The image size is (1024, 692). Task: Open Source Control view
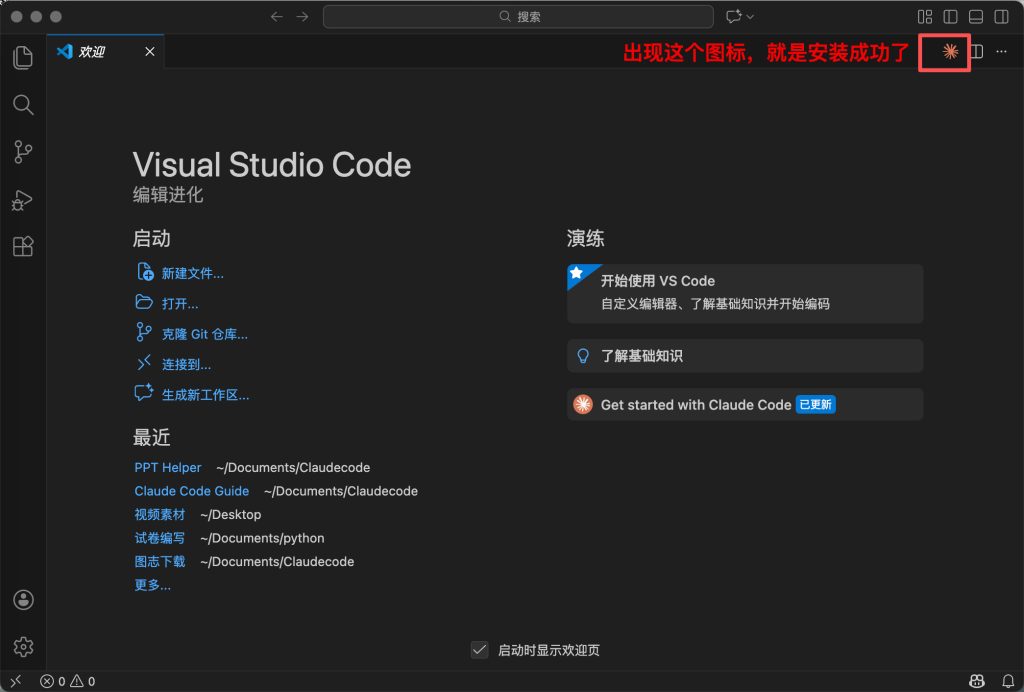pos(22,152)
